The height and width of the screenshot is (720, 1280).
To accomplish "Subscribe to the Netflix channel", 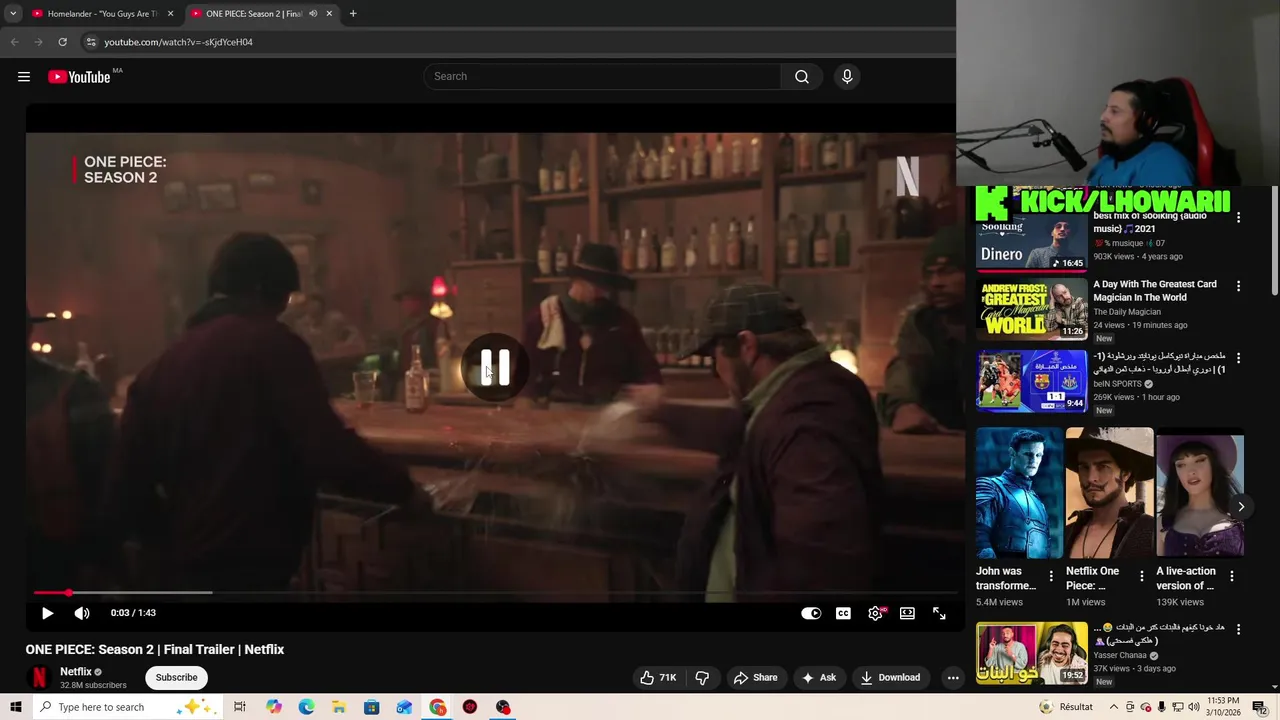I will (x=176, y=677).
